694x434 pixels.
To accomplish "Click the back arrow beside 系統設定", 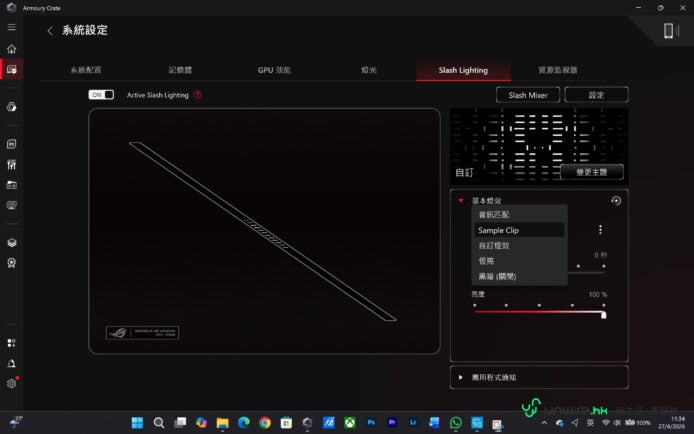I will pyautogui.click(x=50, y=31).
